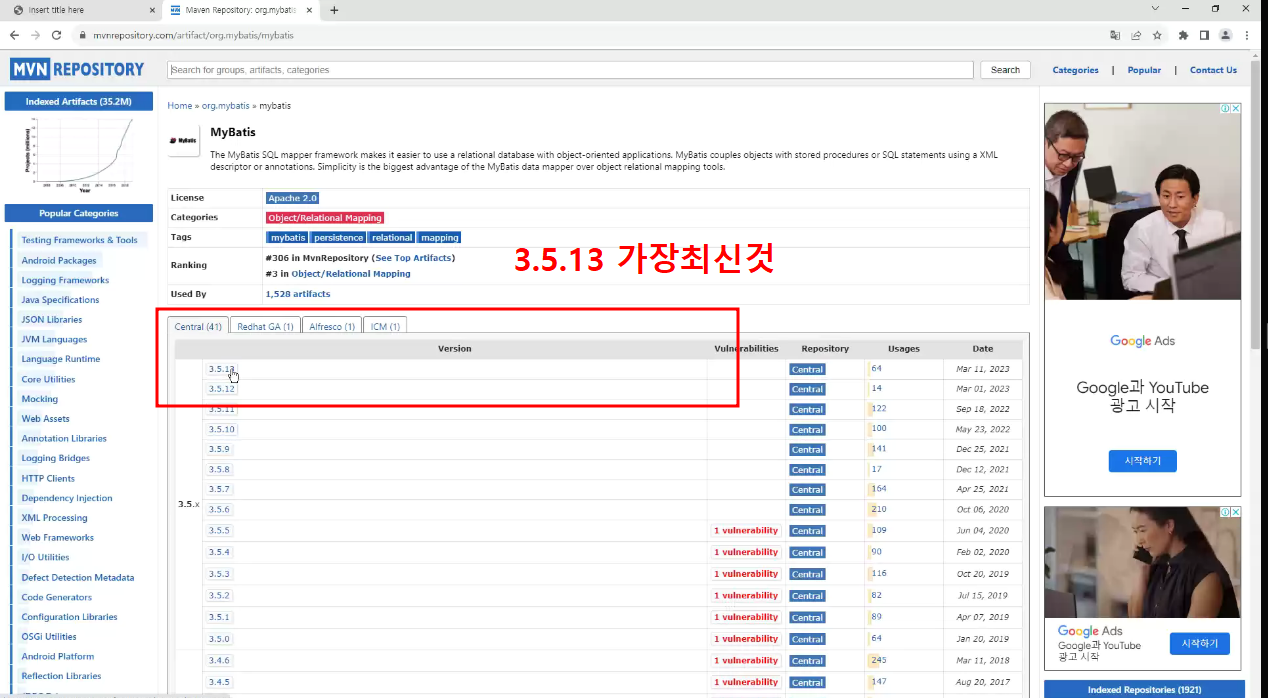Open version 3.5.13
The image size is (1268, 698).
pos(221,369)
